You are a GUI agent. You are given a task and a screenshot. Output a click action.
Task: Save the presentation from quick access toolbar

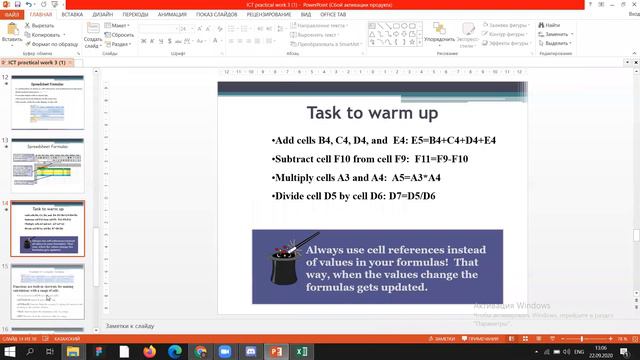tap(18, 4)
